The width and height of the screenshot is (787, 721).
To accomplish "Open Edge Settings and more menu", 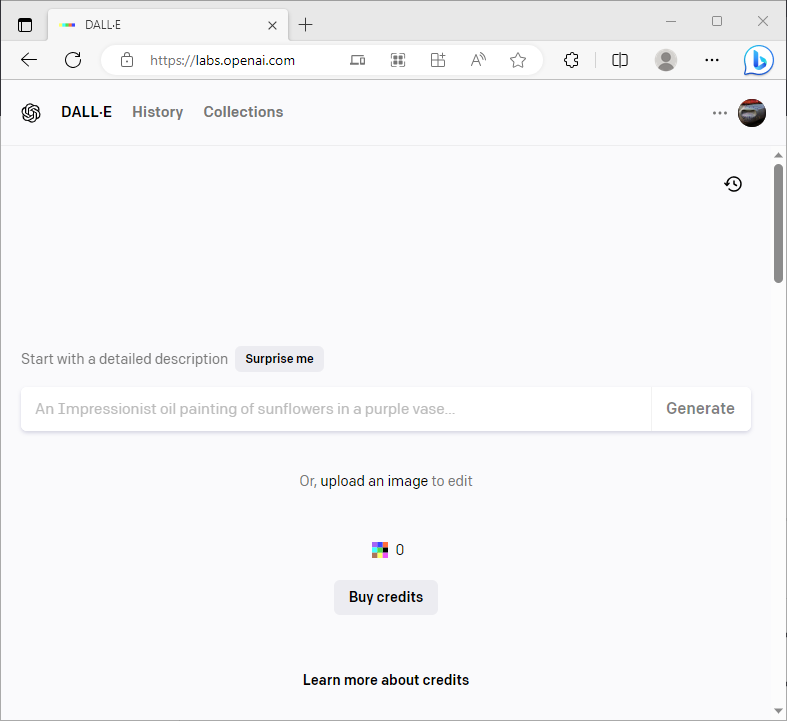I will coord(712,60).
